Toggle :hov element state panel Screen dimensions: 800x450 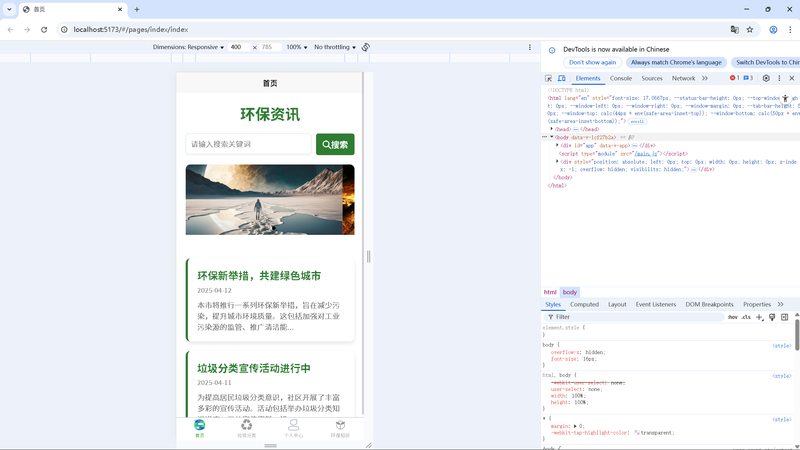[733, 317]
